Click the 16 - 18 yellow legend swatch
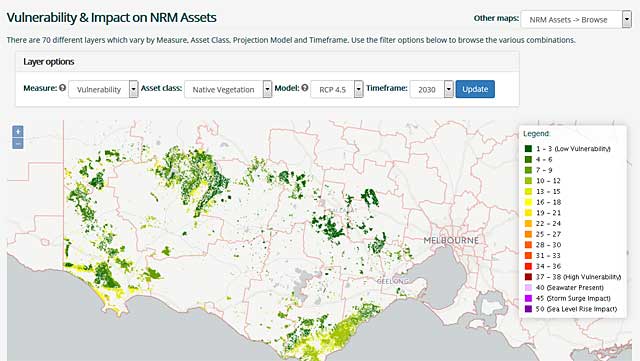 click(528, 202)
